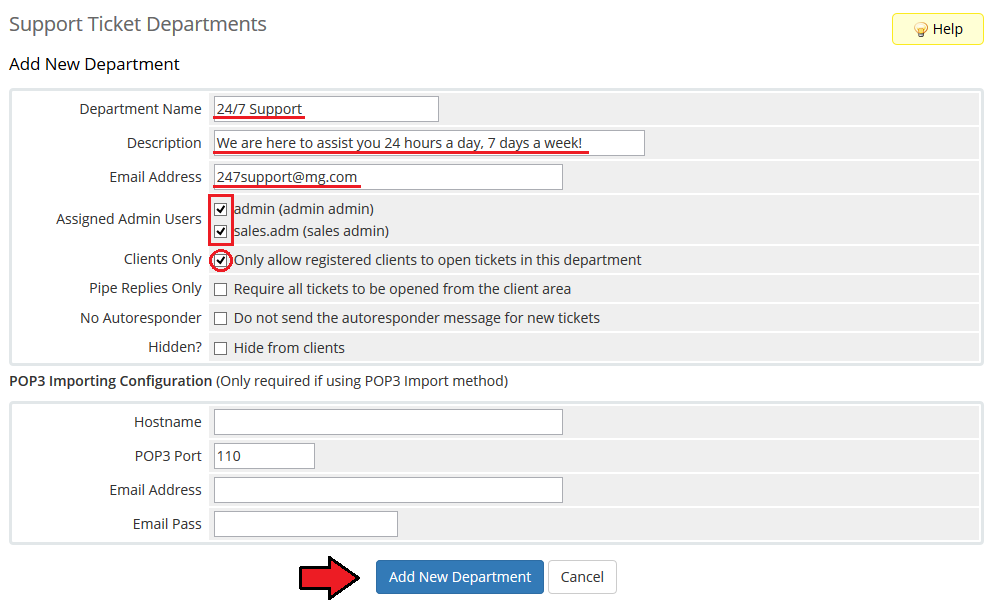Click the 'Support Ticket Departments' page heading
The height and width of the screenshot is (612, 995).
point(138,24)
